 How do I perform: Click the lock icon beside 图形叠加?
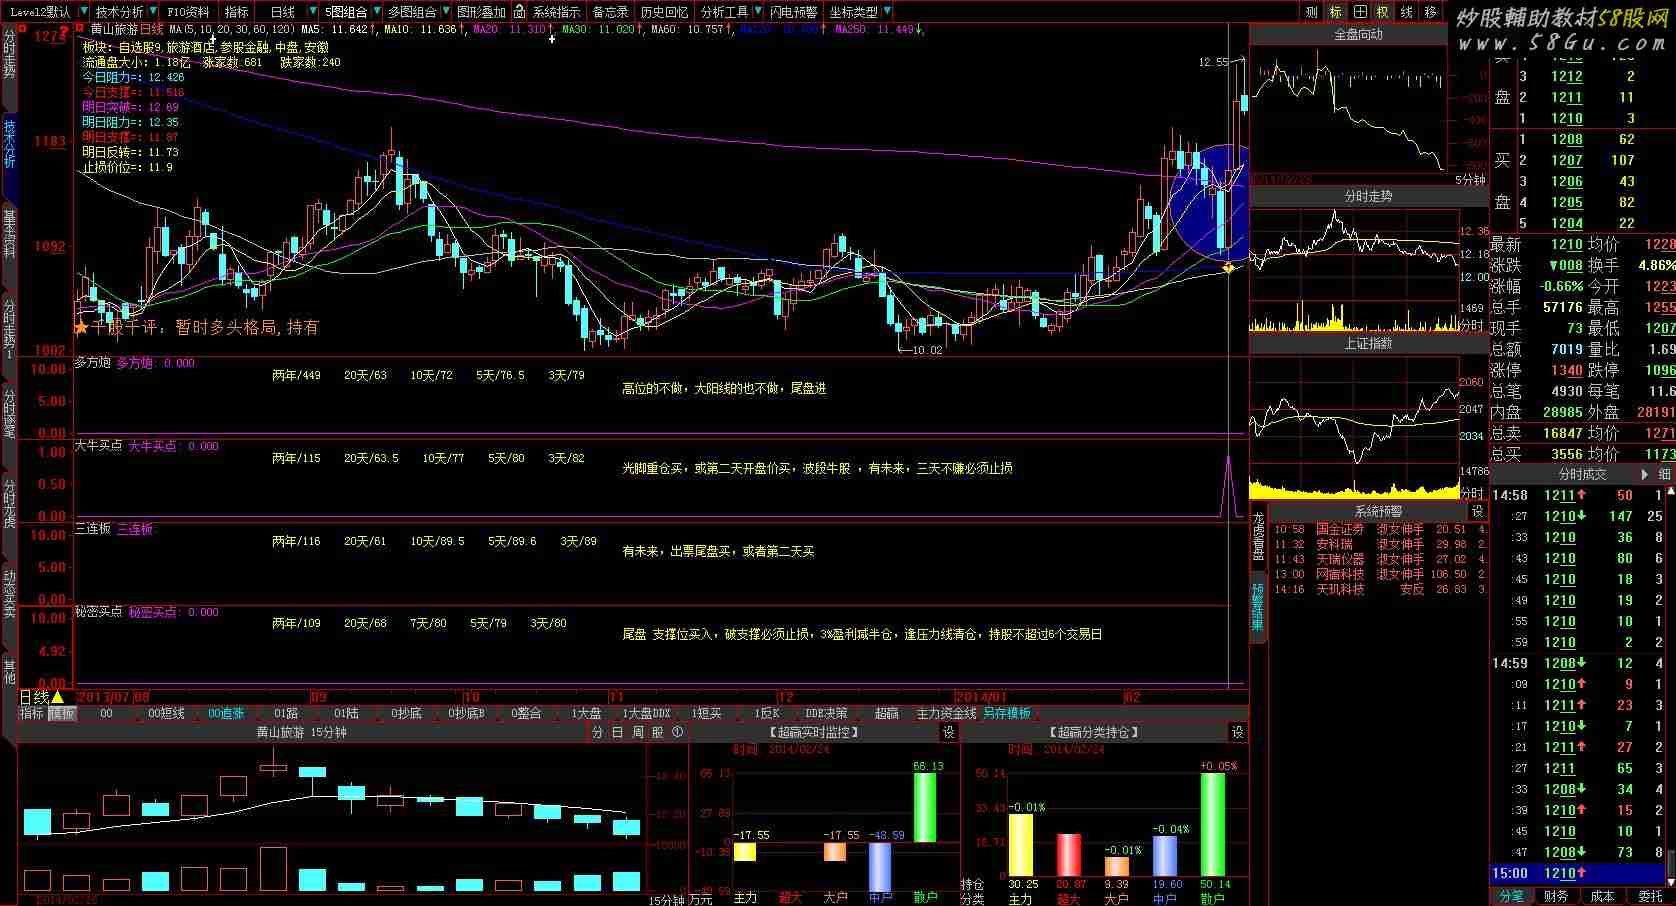[519, 12]
